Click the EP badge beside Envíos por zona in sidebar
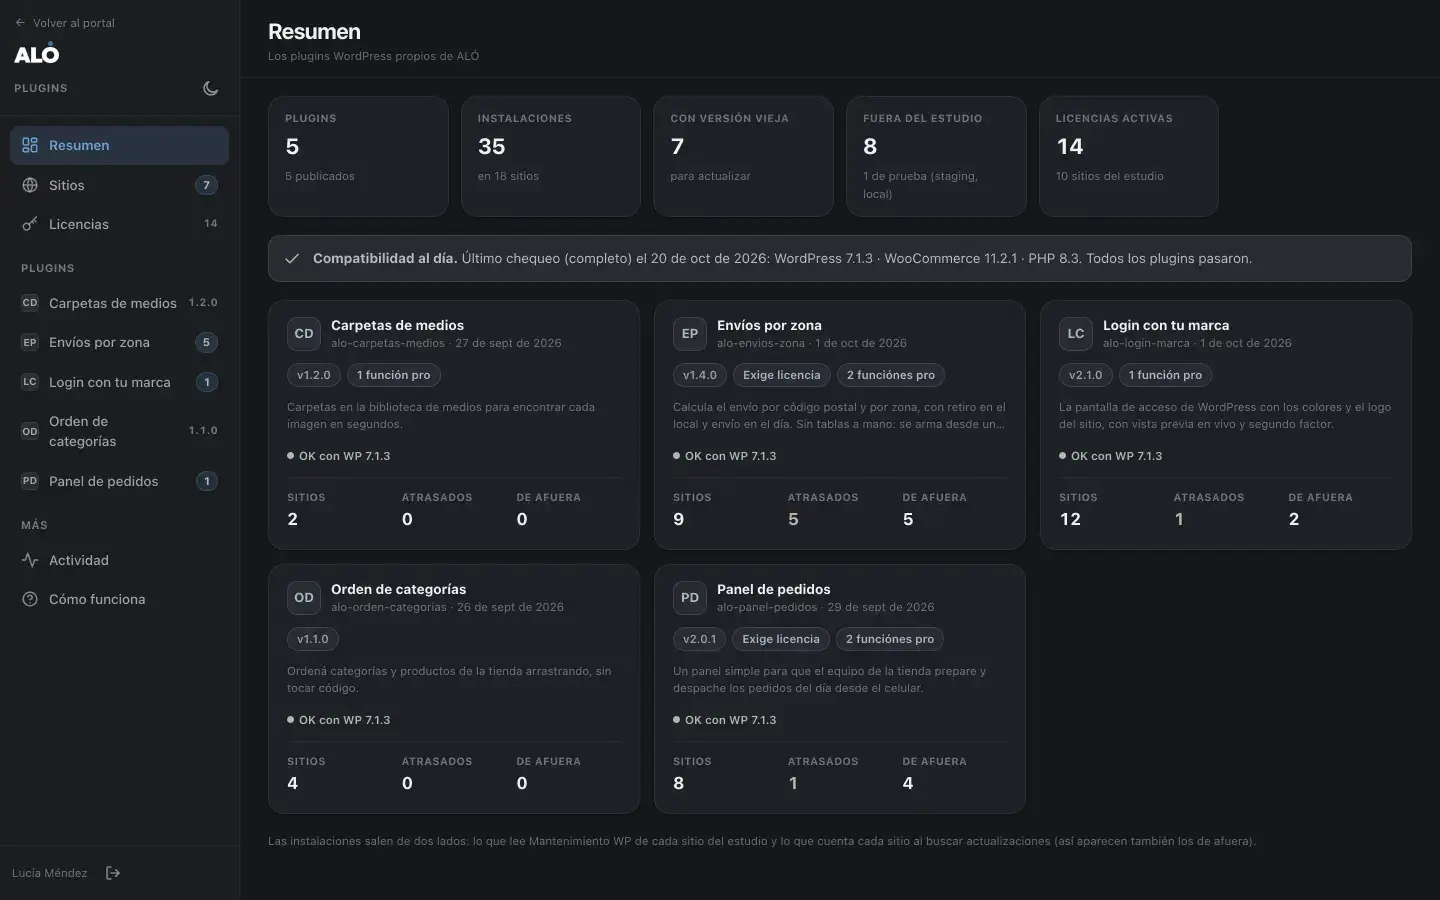 tap(30, 342)
